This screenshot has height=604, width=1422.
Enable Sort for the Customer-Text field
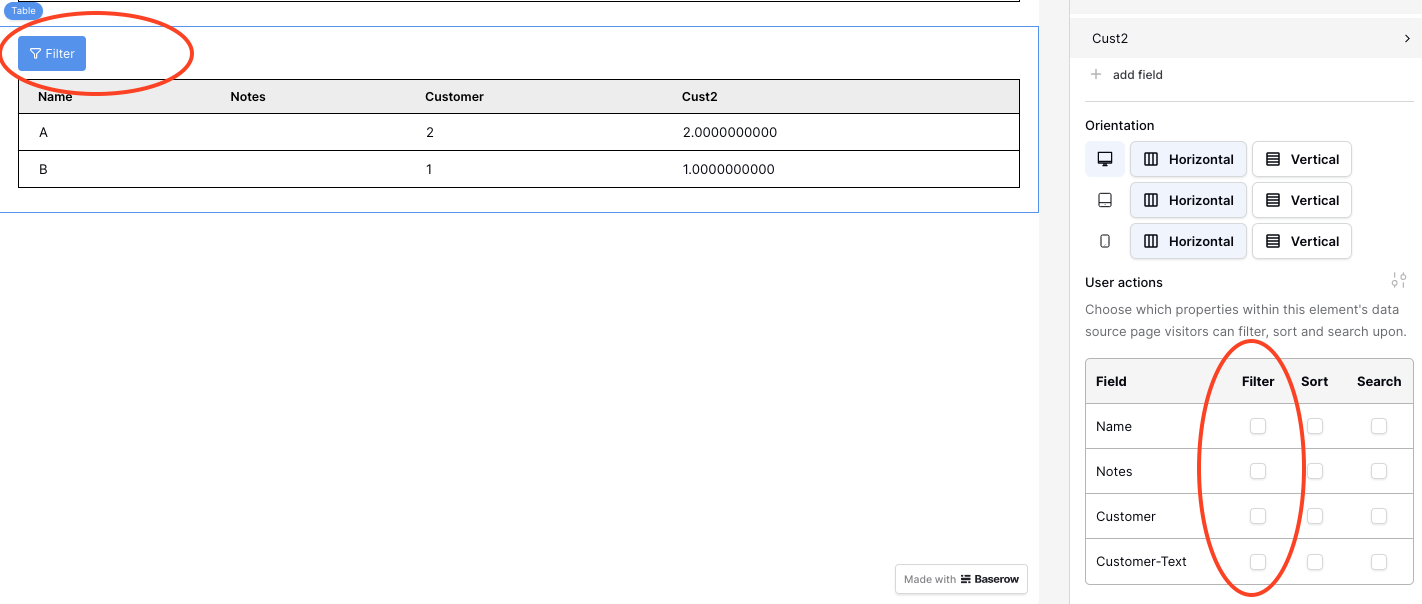point(1315,562)
